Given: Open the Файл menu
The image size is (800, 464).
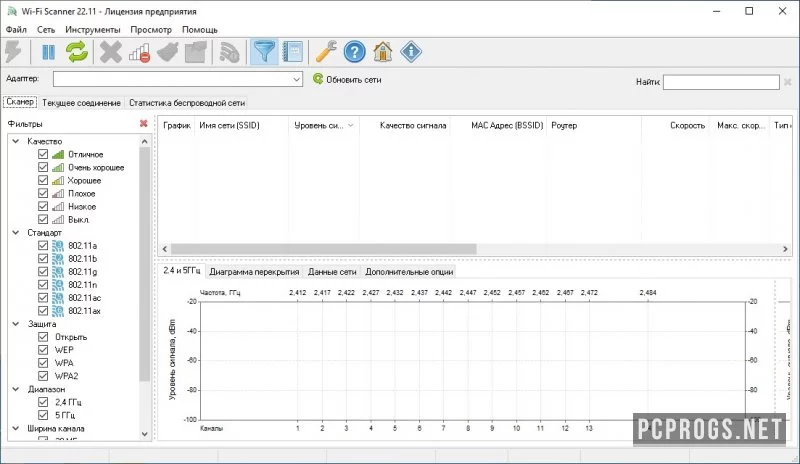Looking at the screenshot, I should [x=16, y=30].
